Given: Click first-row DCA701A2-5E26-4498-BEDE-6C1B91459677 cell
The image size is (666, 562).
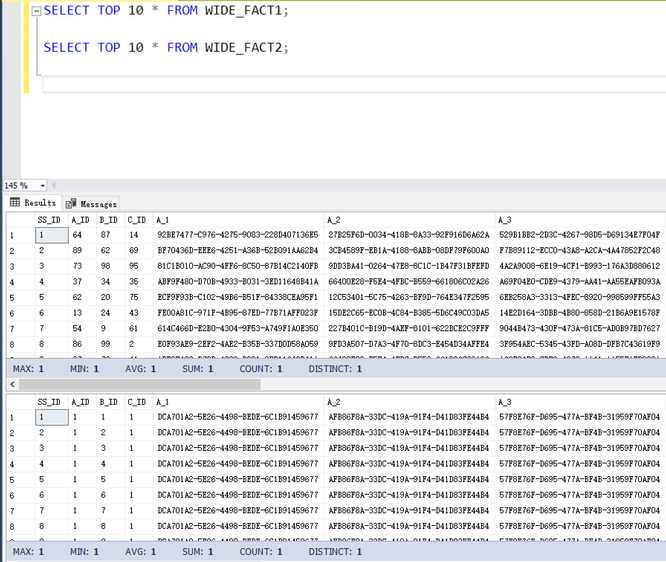Looking at the screenshot, I should [x=238, y=417].
